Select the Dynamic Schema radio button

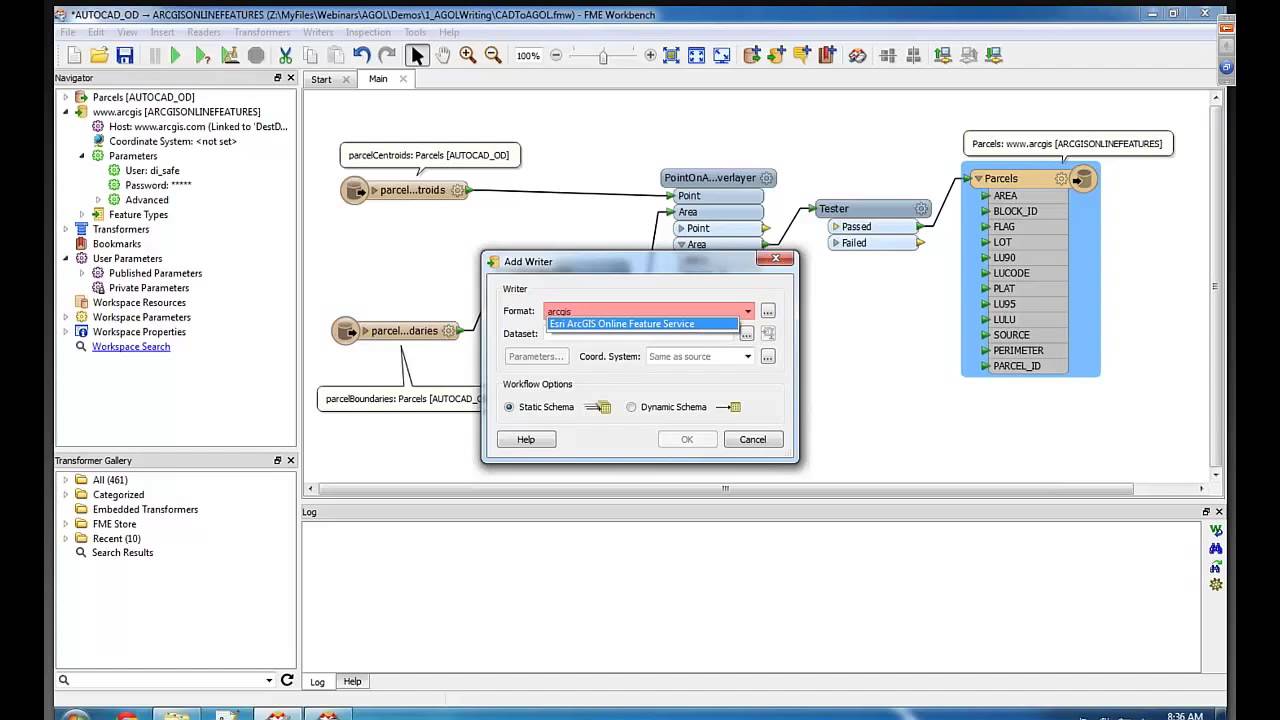point(631,407)
